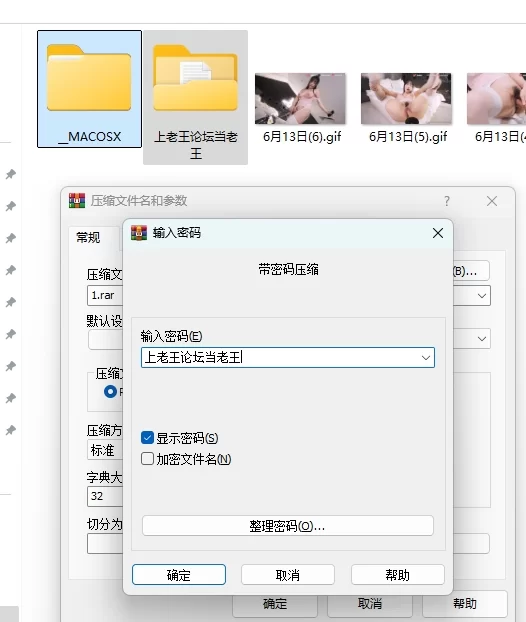Click the 切分为 split volume field
Viewport: 526px width, 622px height.
click(105, 543)
